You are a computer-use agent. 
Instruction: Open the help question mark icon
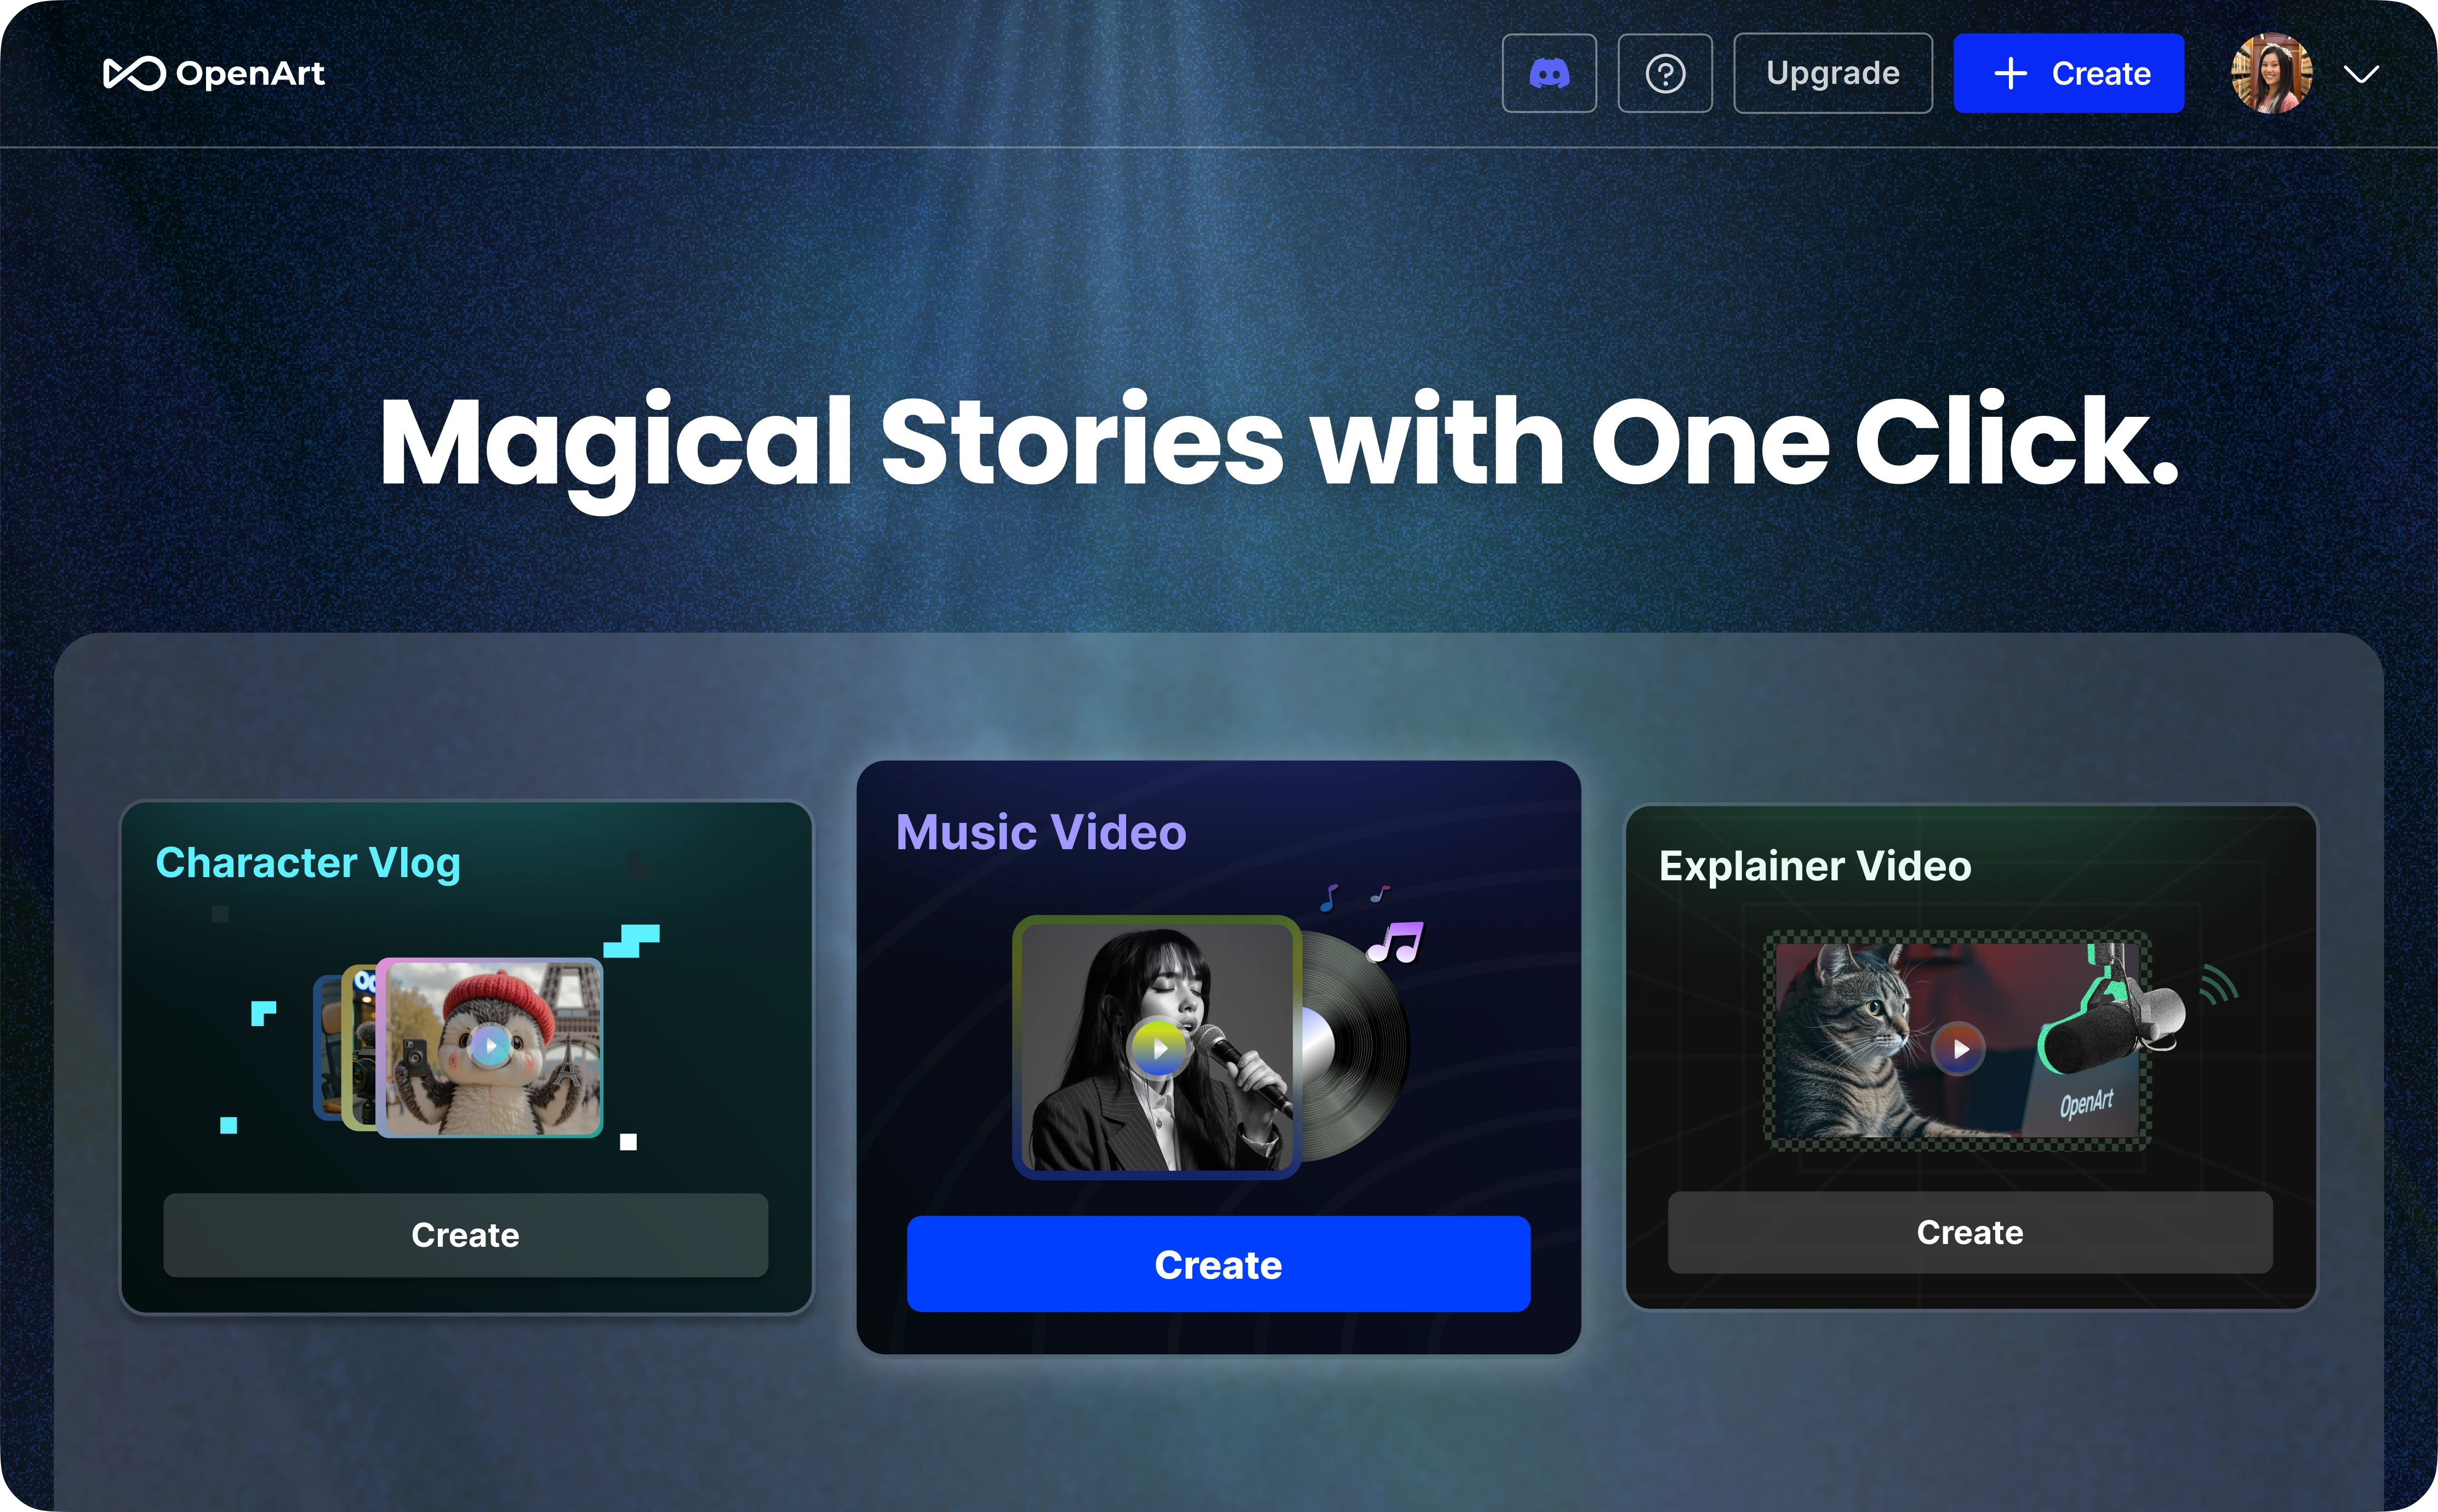[1665, 73]
